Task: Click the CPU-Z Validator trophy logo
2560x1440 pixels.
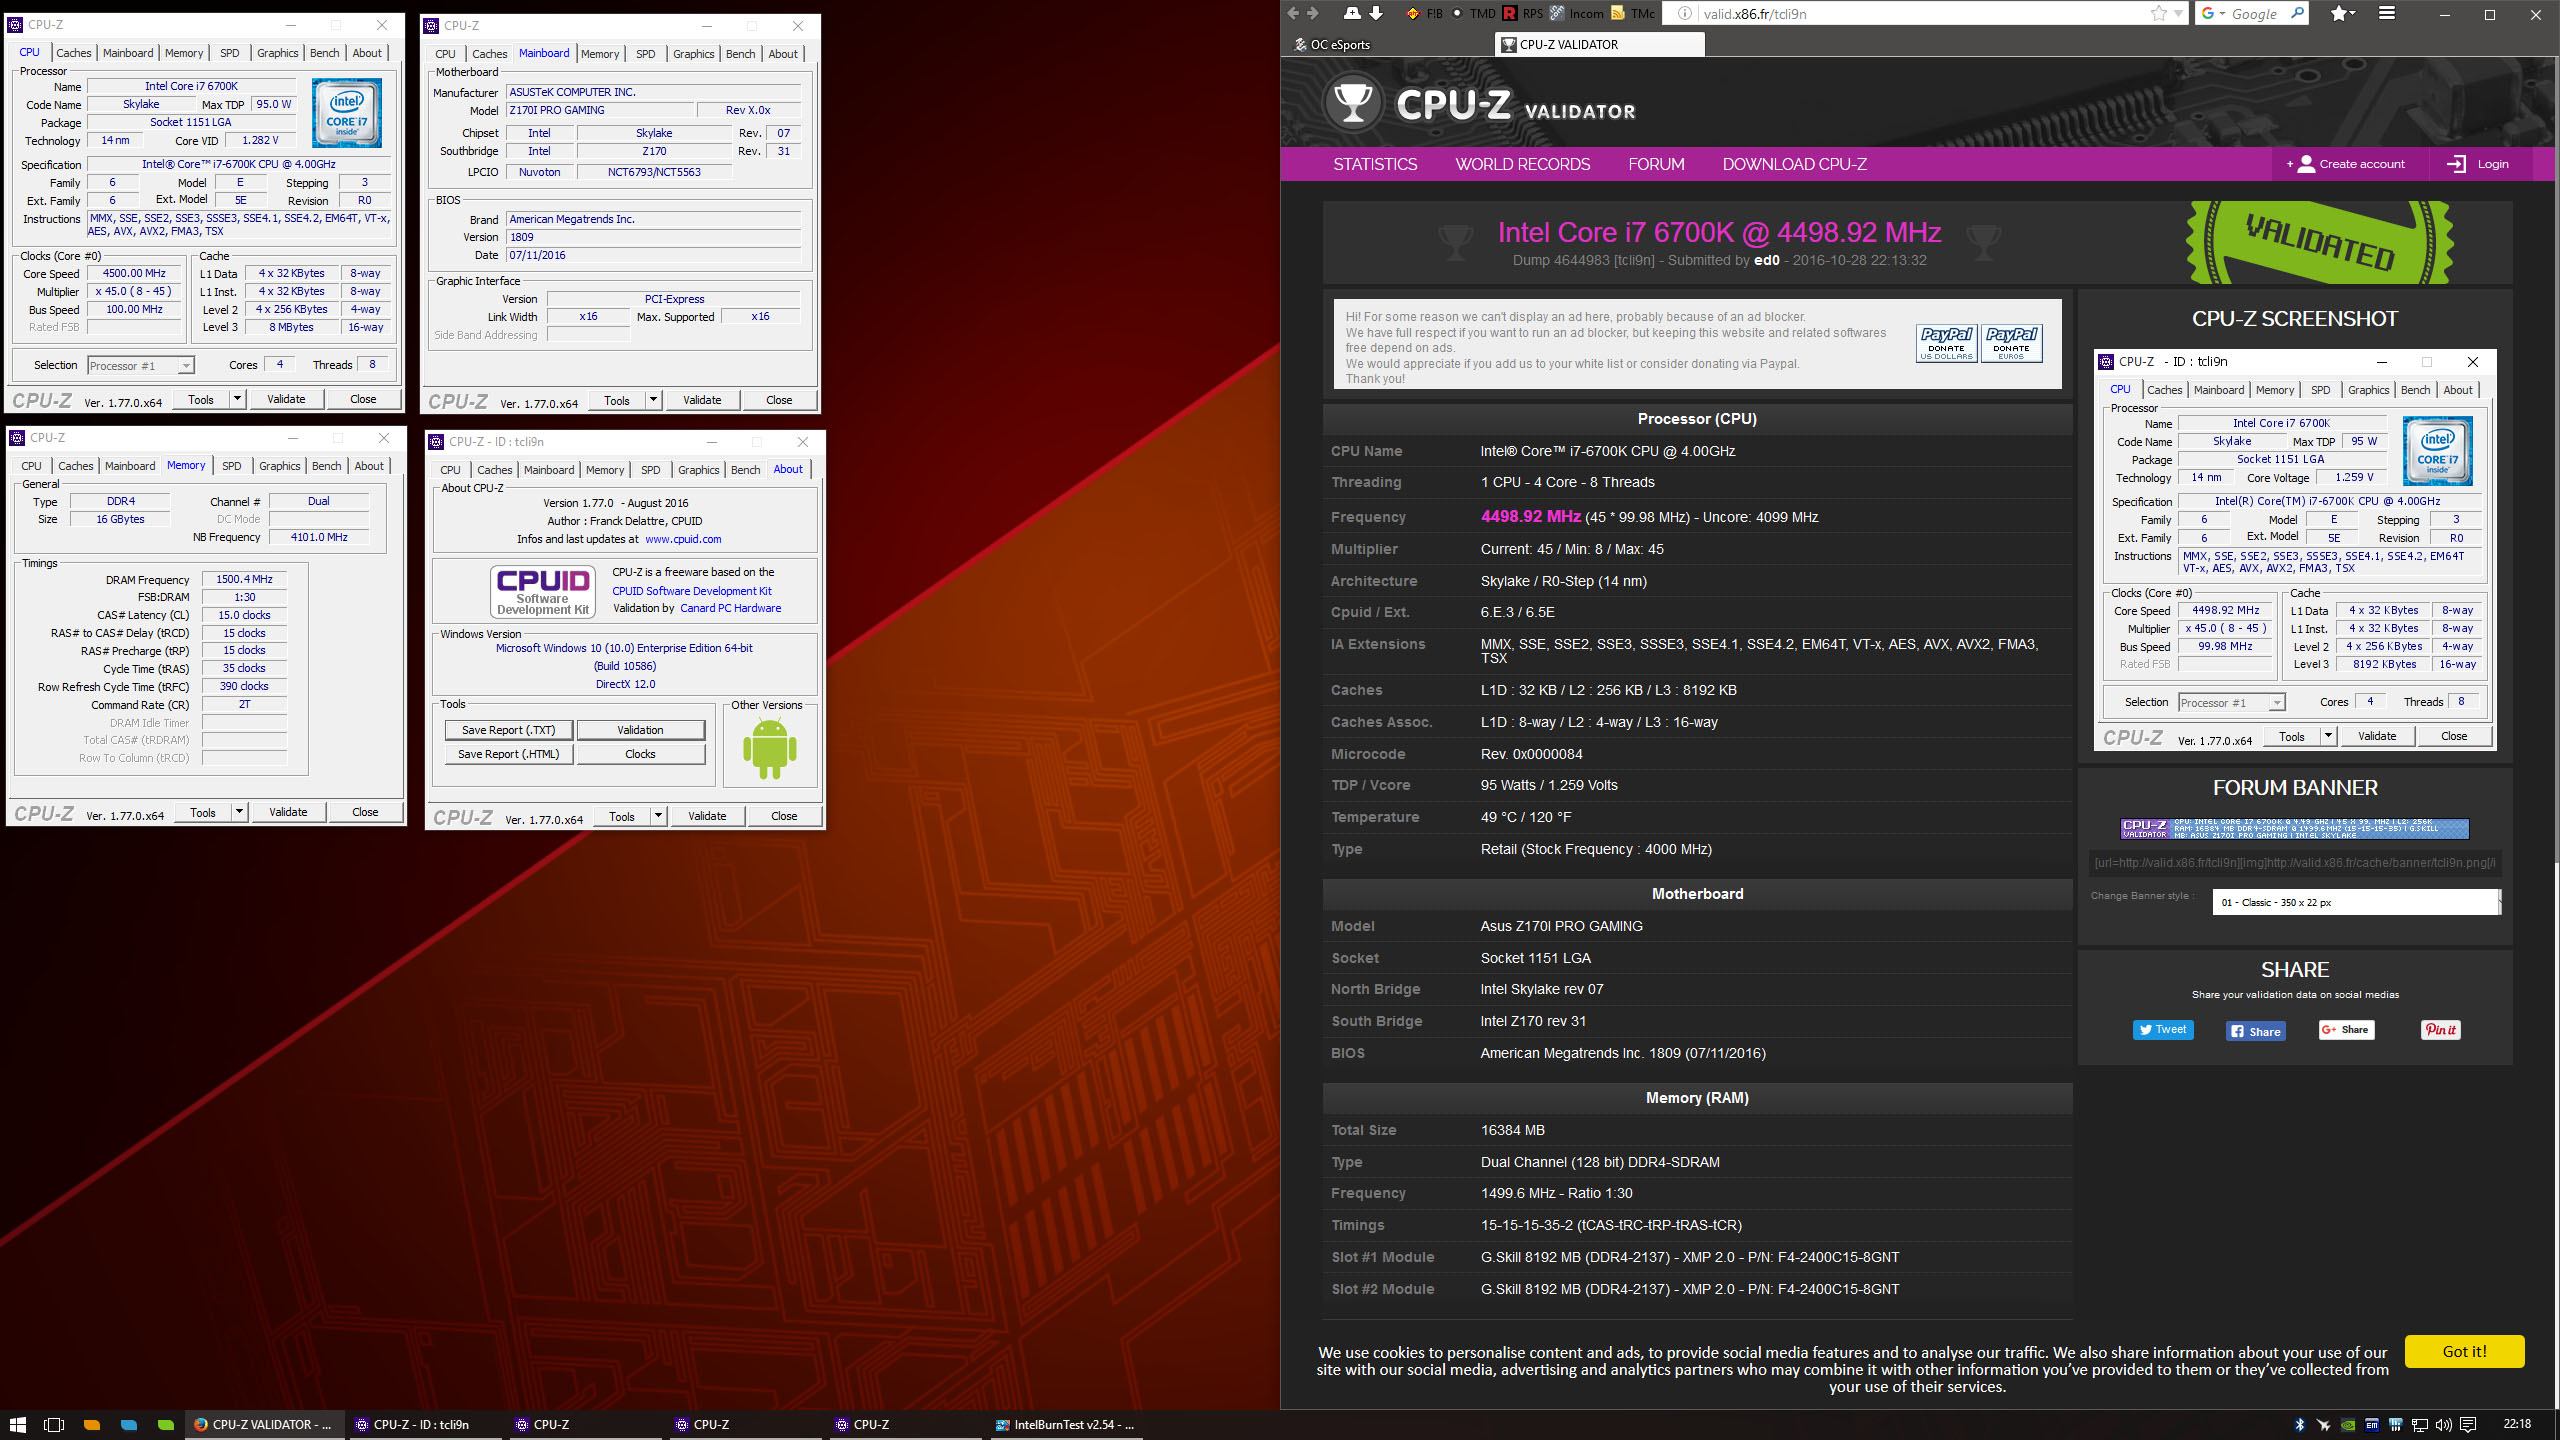Action: 1353,102
